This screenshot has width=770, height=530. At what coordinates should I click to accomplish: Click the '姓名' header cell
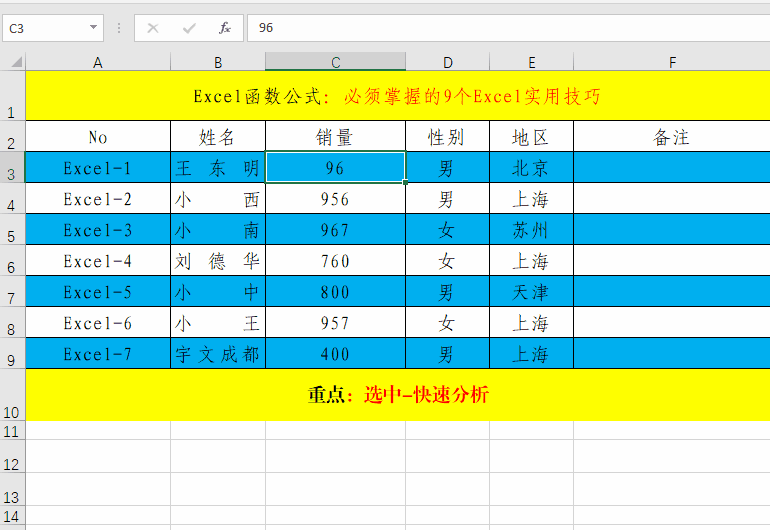(218, 136)
